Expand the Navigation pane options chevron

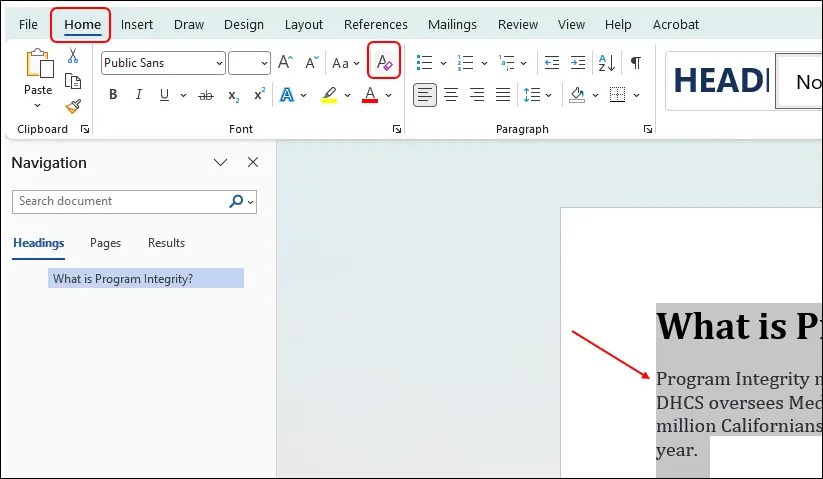tap(220, 162)
